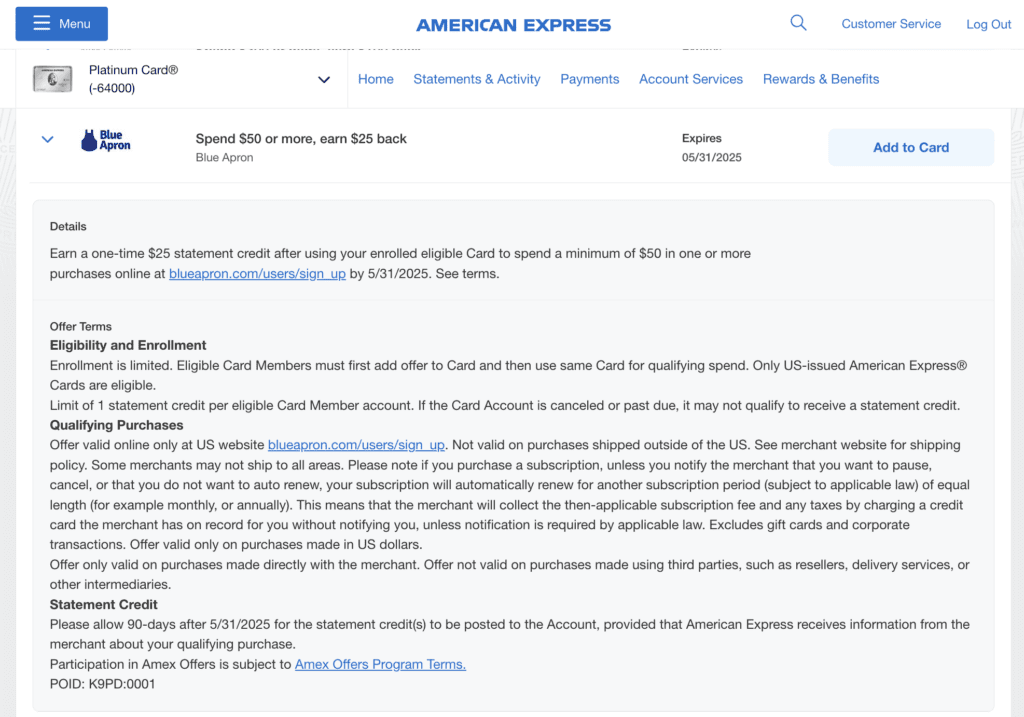Viewport: 1024px width, 717px height.
Task: Click Log Out
Action: (988, 23)
